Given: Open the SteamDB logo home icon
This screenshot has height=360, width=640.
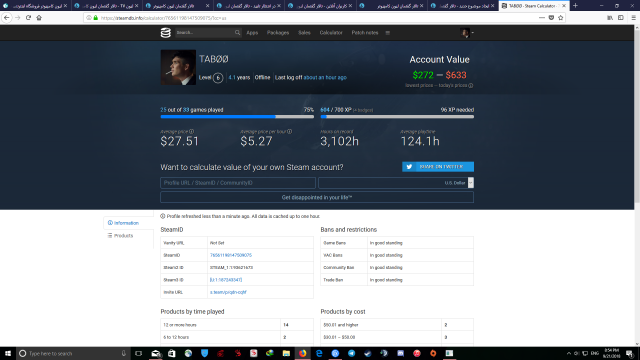Looking at the screenshot, I should (165, 33).
